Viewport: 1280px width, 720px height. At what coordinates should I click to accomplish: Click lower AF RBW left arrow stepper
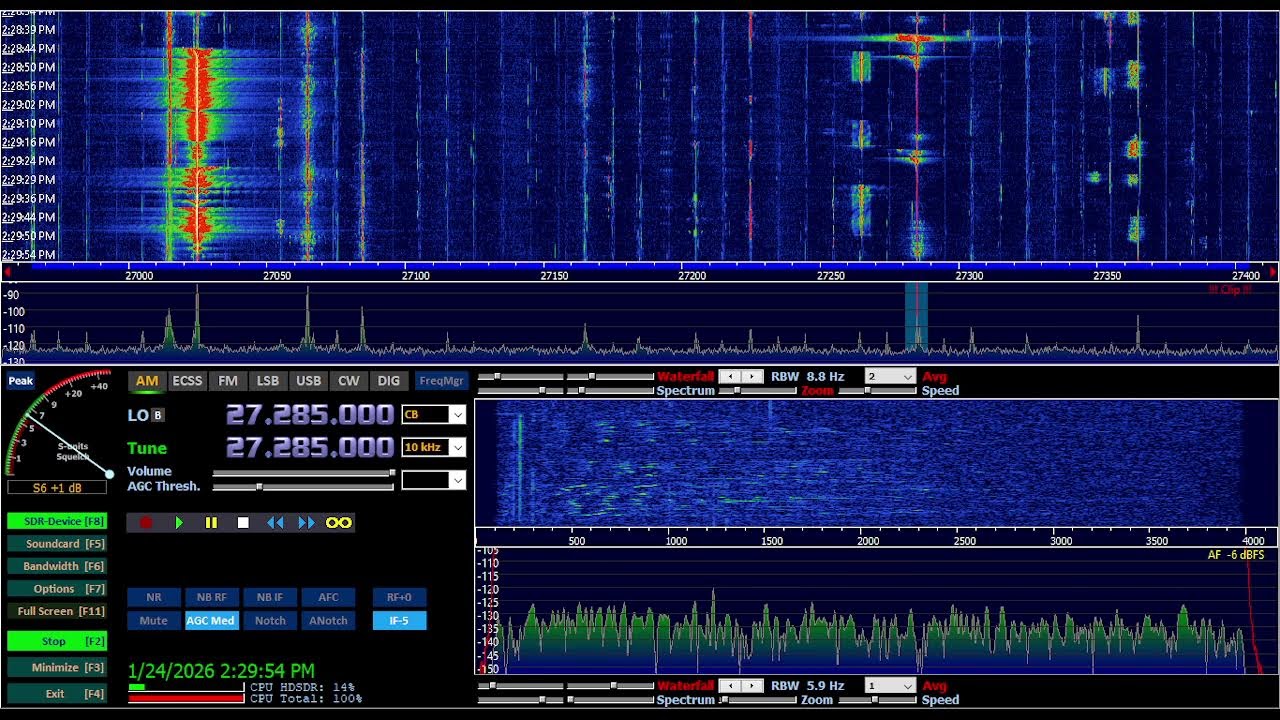(729, 686)
